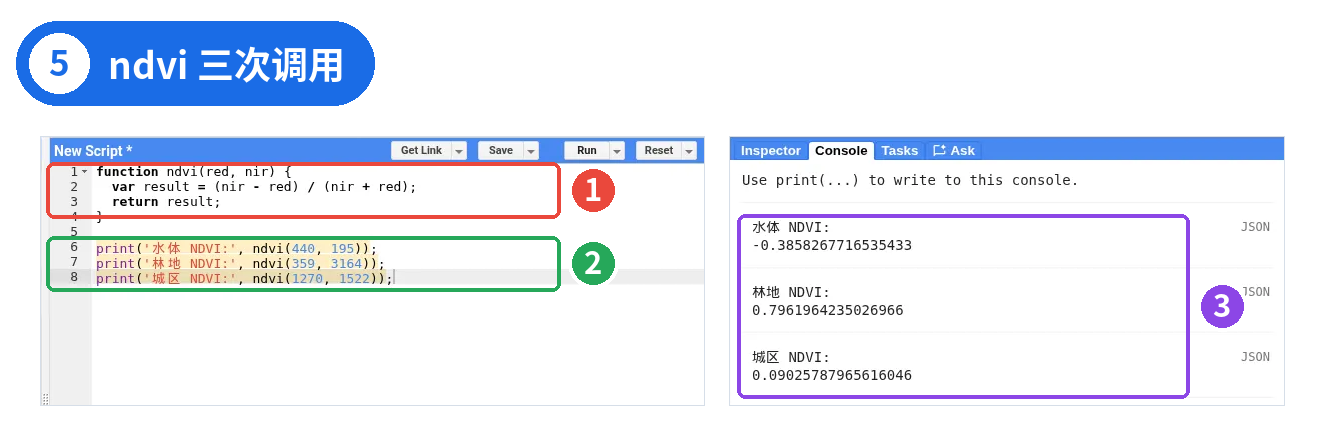Select the Console tab
The width and height of the screenshot is (1325, 446).
point(841,151)
